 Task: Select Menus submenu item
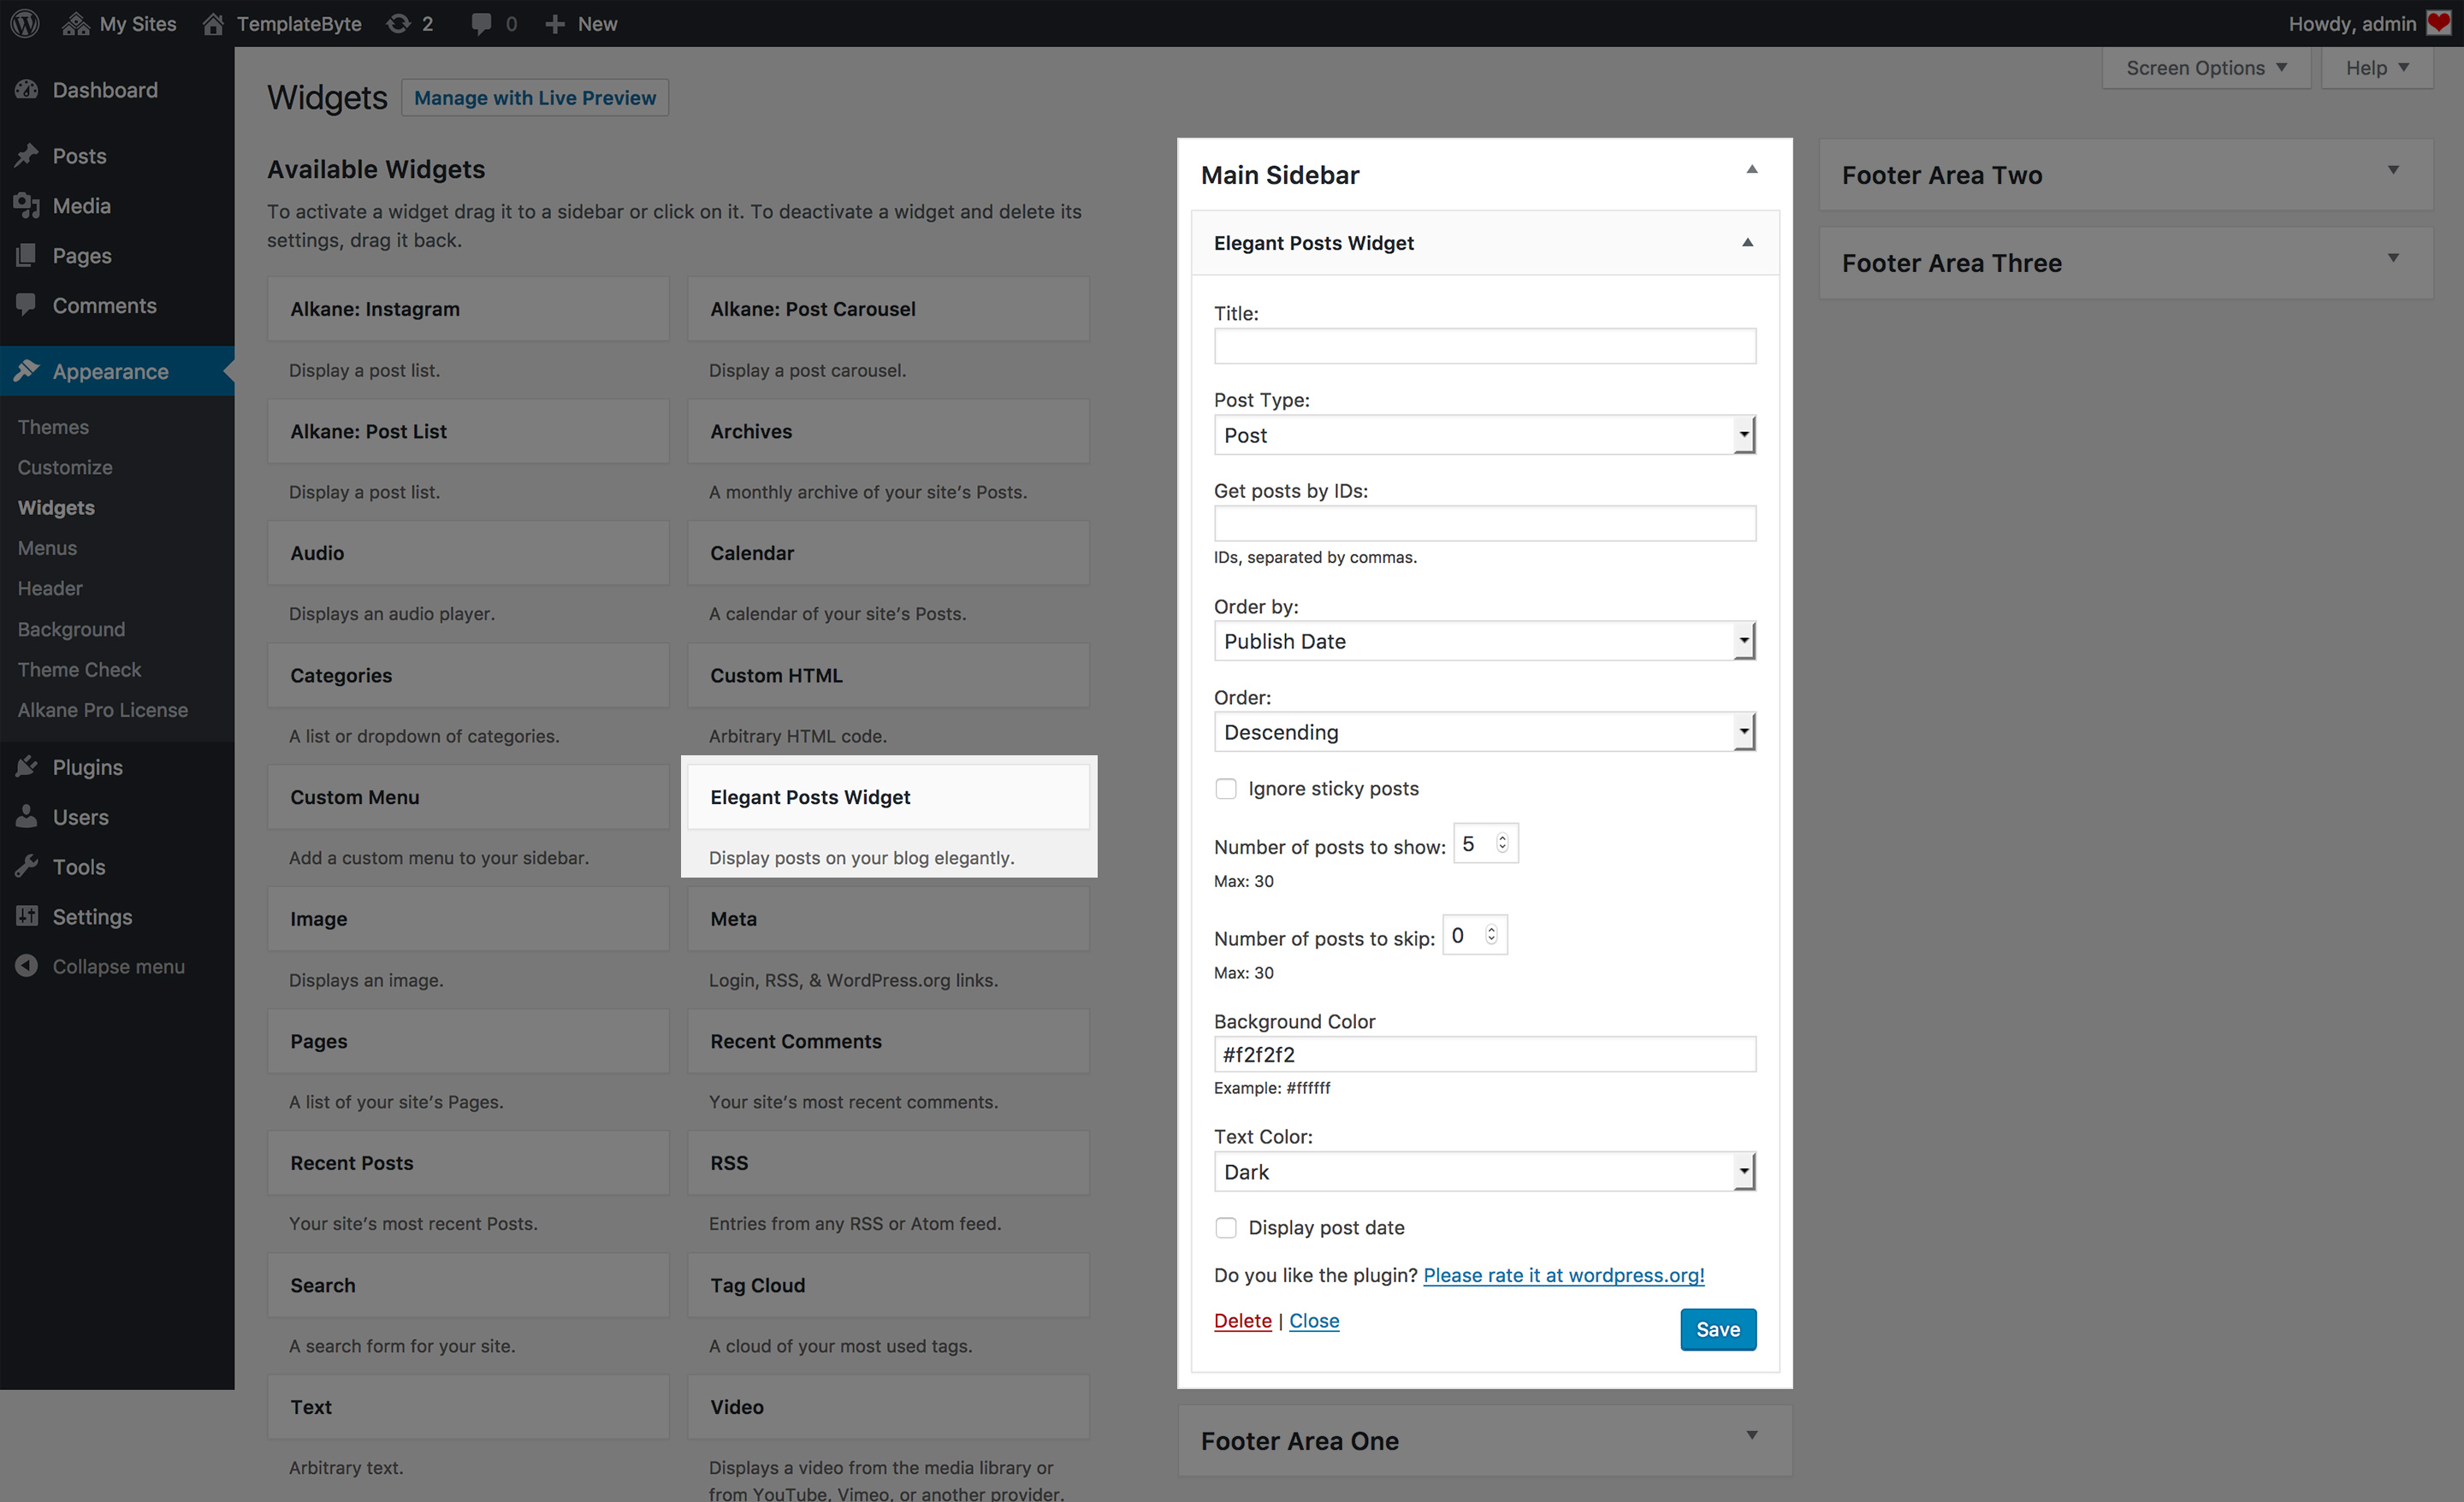47,548
